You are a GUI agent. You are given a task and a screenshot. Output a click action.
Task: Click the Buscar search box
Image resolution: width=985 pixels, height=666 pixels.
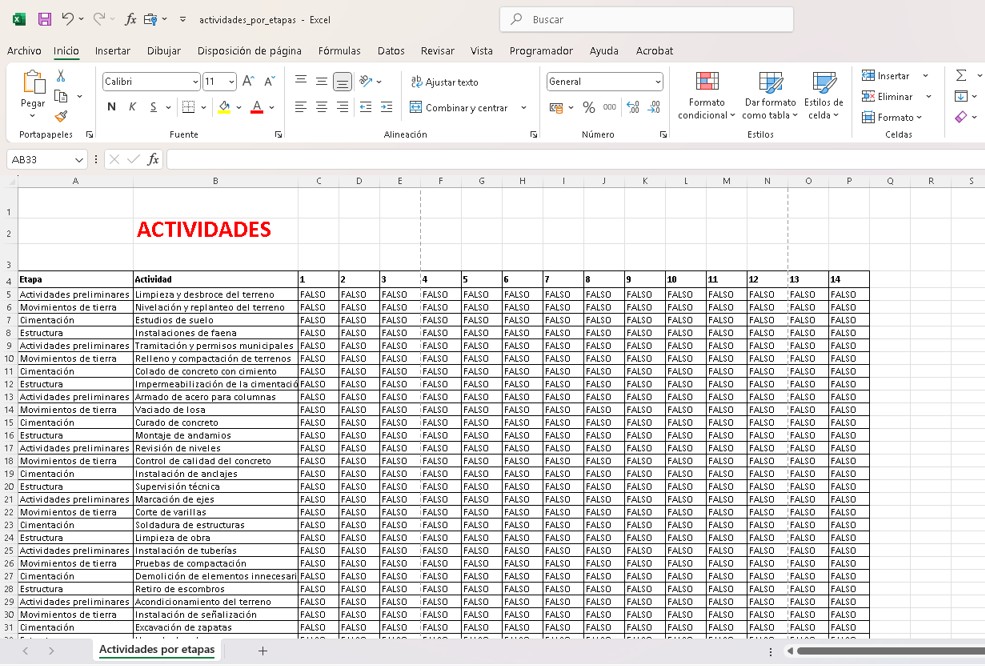pyautogui.click(x=646, y=19)
